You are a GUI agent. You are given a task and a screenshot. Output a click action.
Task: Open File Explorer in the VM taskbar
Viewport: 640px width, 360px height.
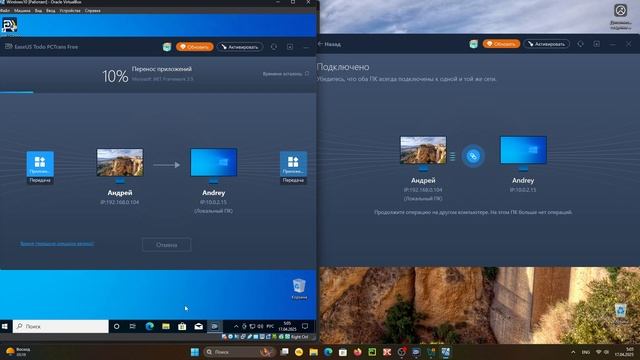166,327
